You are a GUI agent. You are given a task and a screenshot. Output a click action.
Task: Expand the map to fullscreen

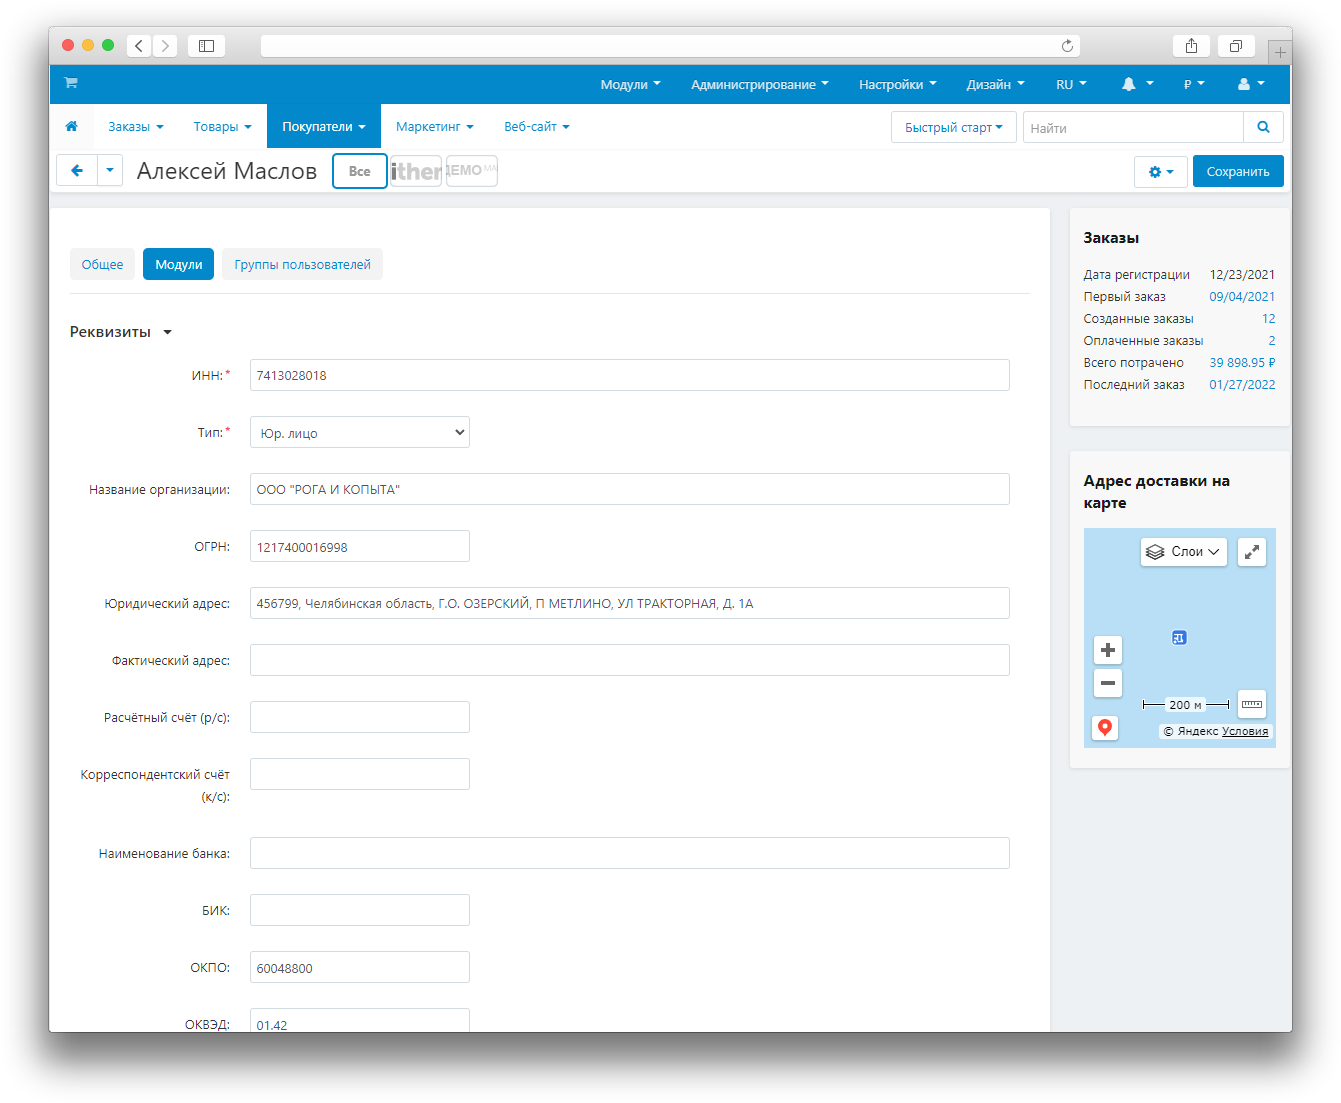tap(1252, 552)
